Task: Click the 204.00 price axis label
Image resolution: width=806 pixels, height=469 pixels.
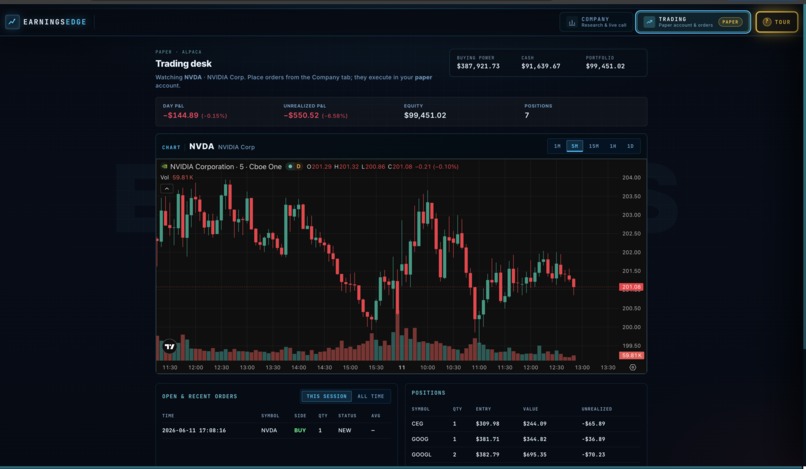Action: 631,177
